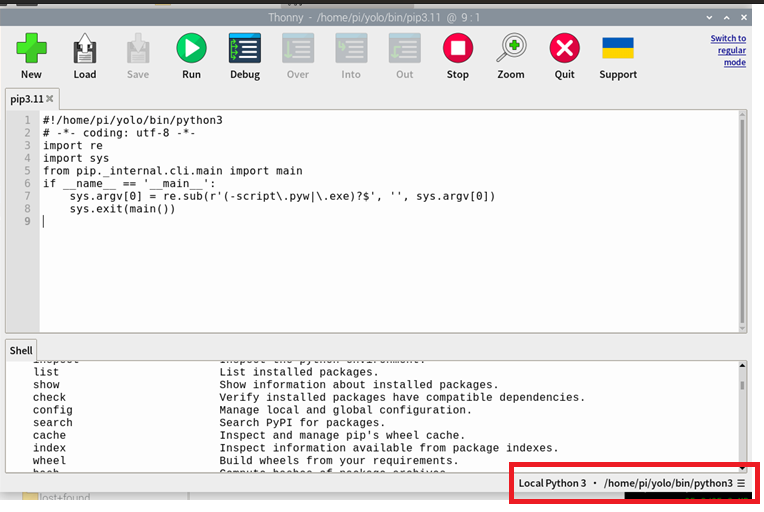Stop the running program

click(458, 48)
